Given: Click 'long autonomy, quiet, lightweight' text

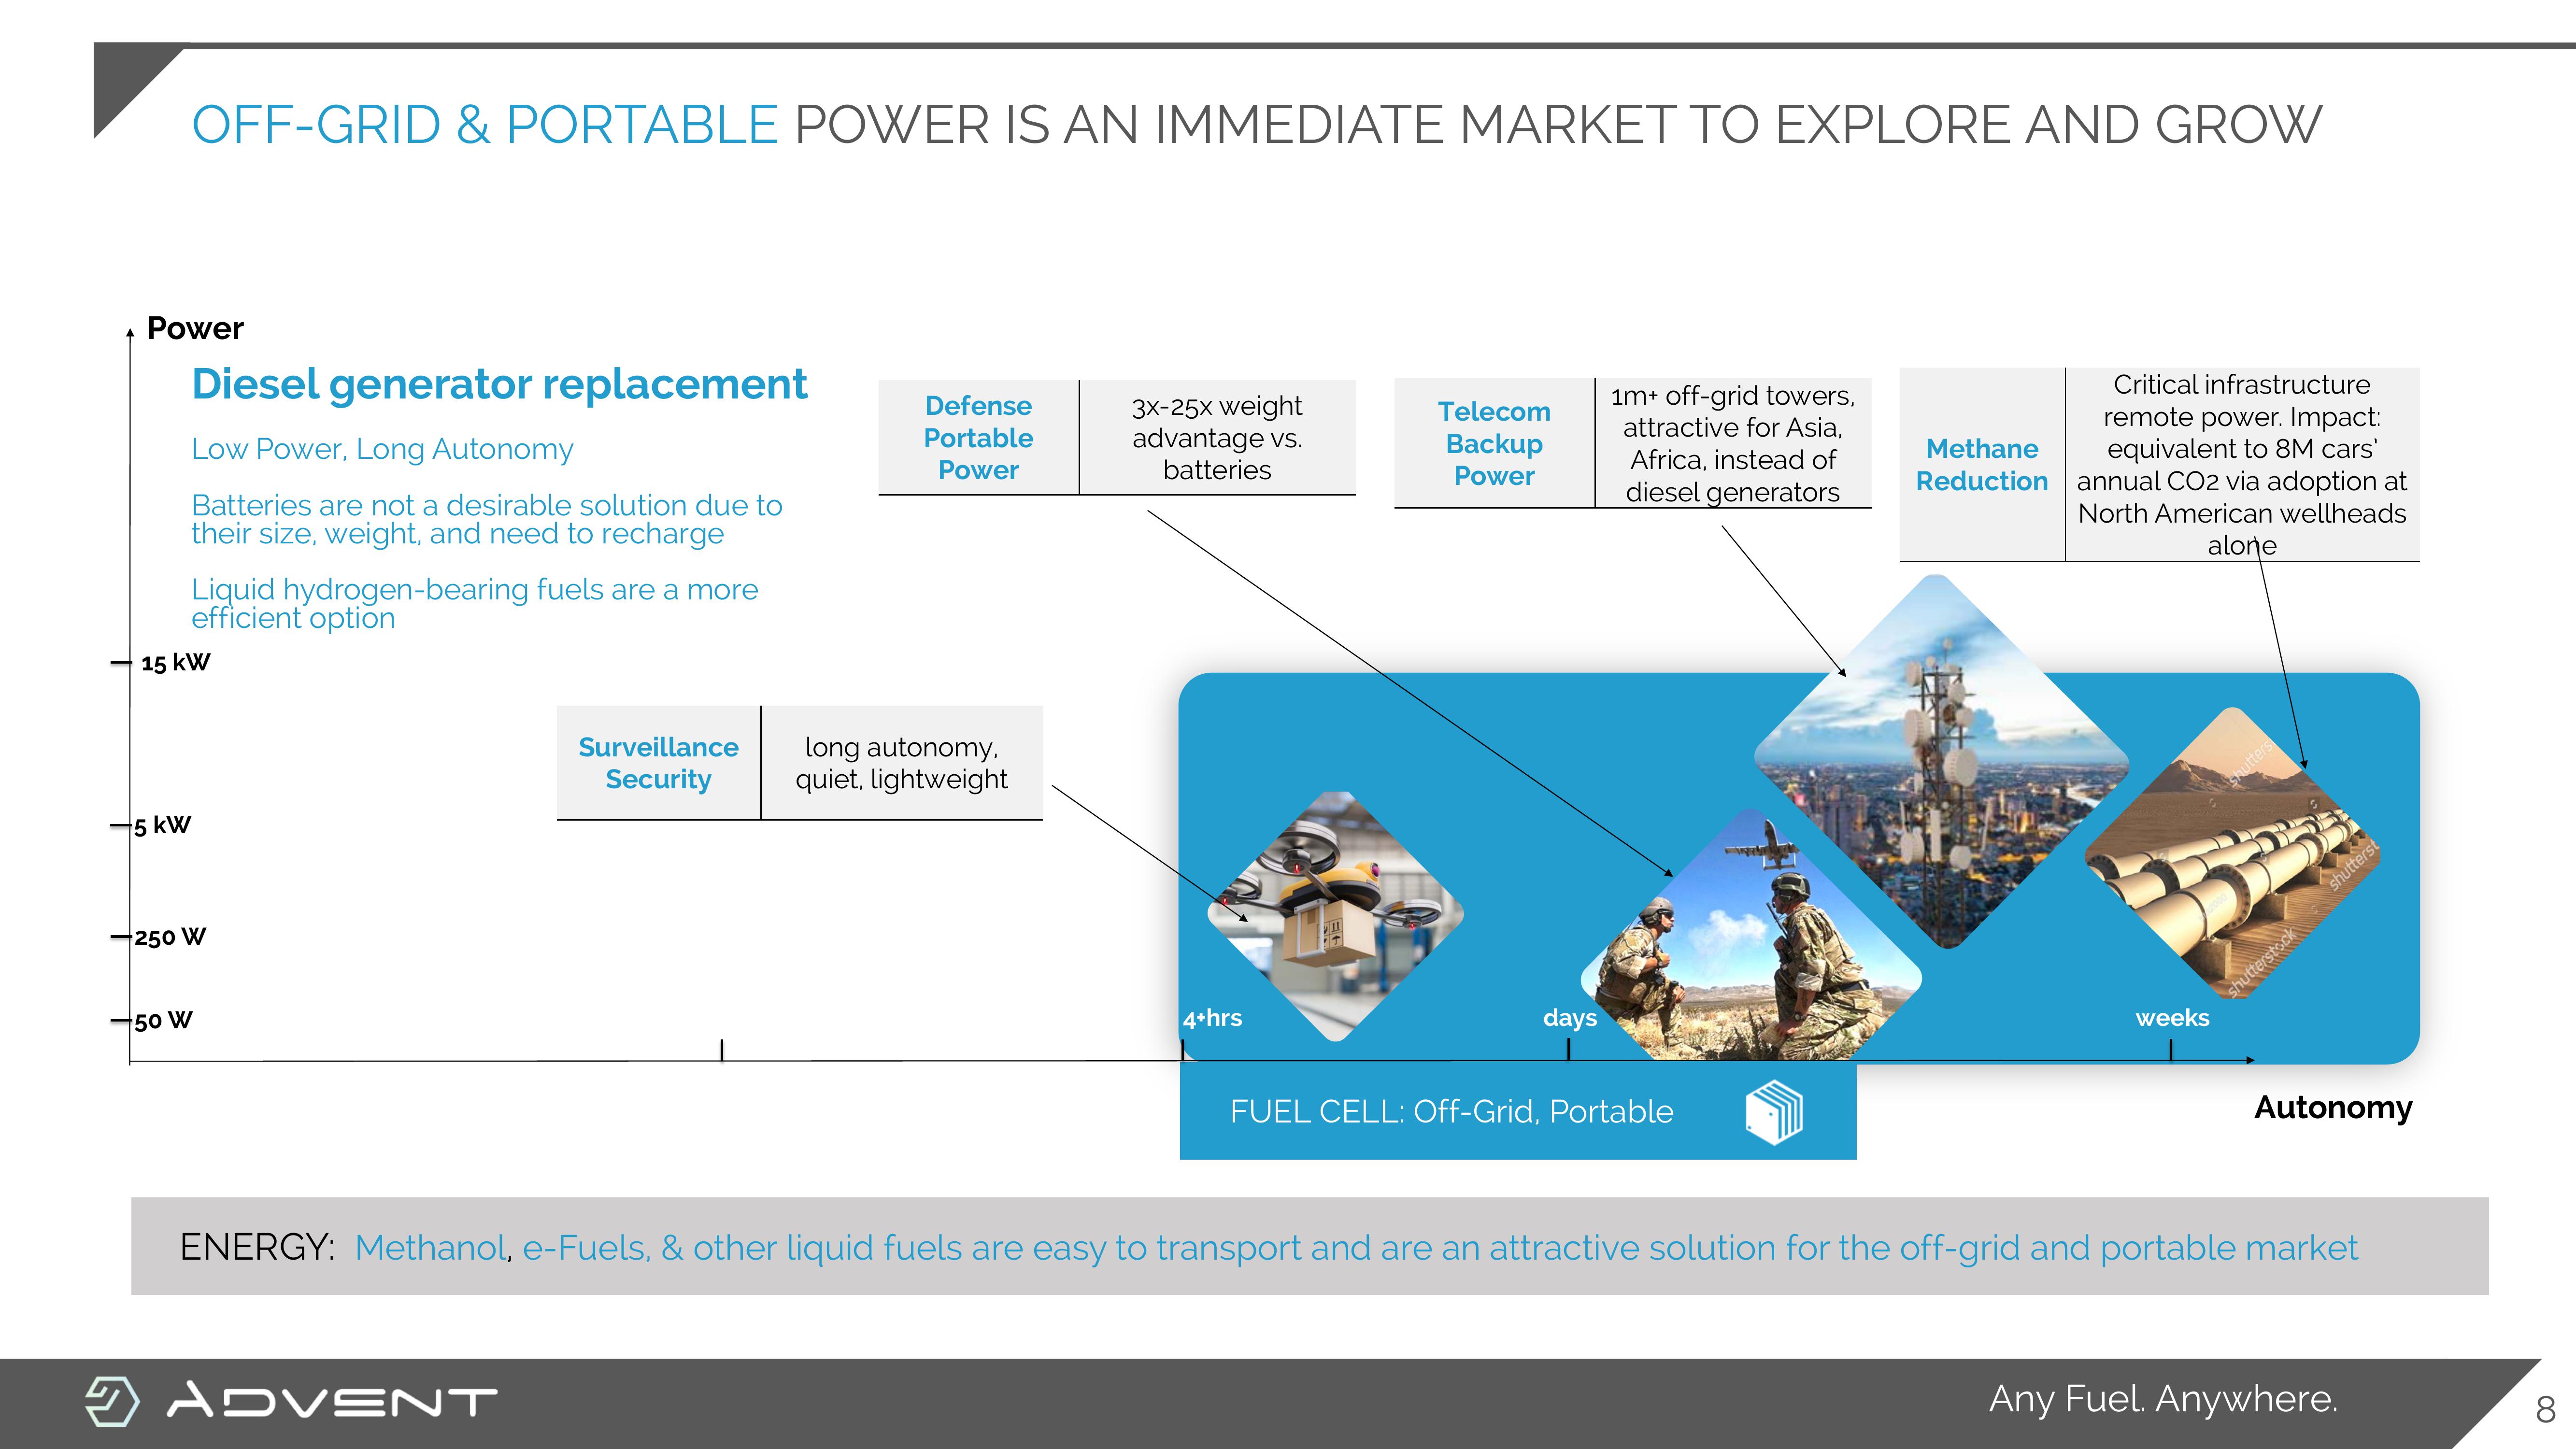Looking at the screenshot, I should point(901,763).
